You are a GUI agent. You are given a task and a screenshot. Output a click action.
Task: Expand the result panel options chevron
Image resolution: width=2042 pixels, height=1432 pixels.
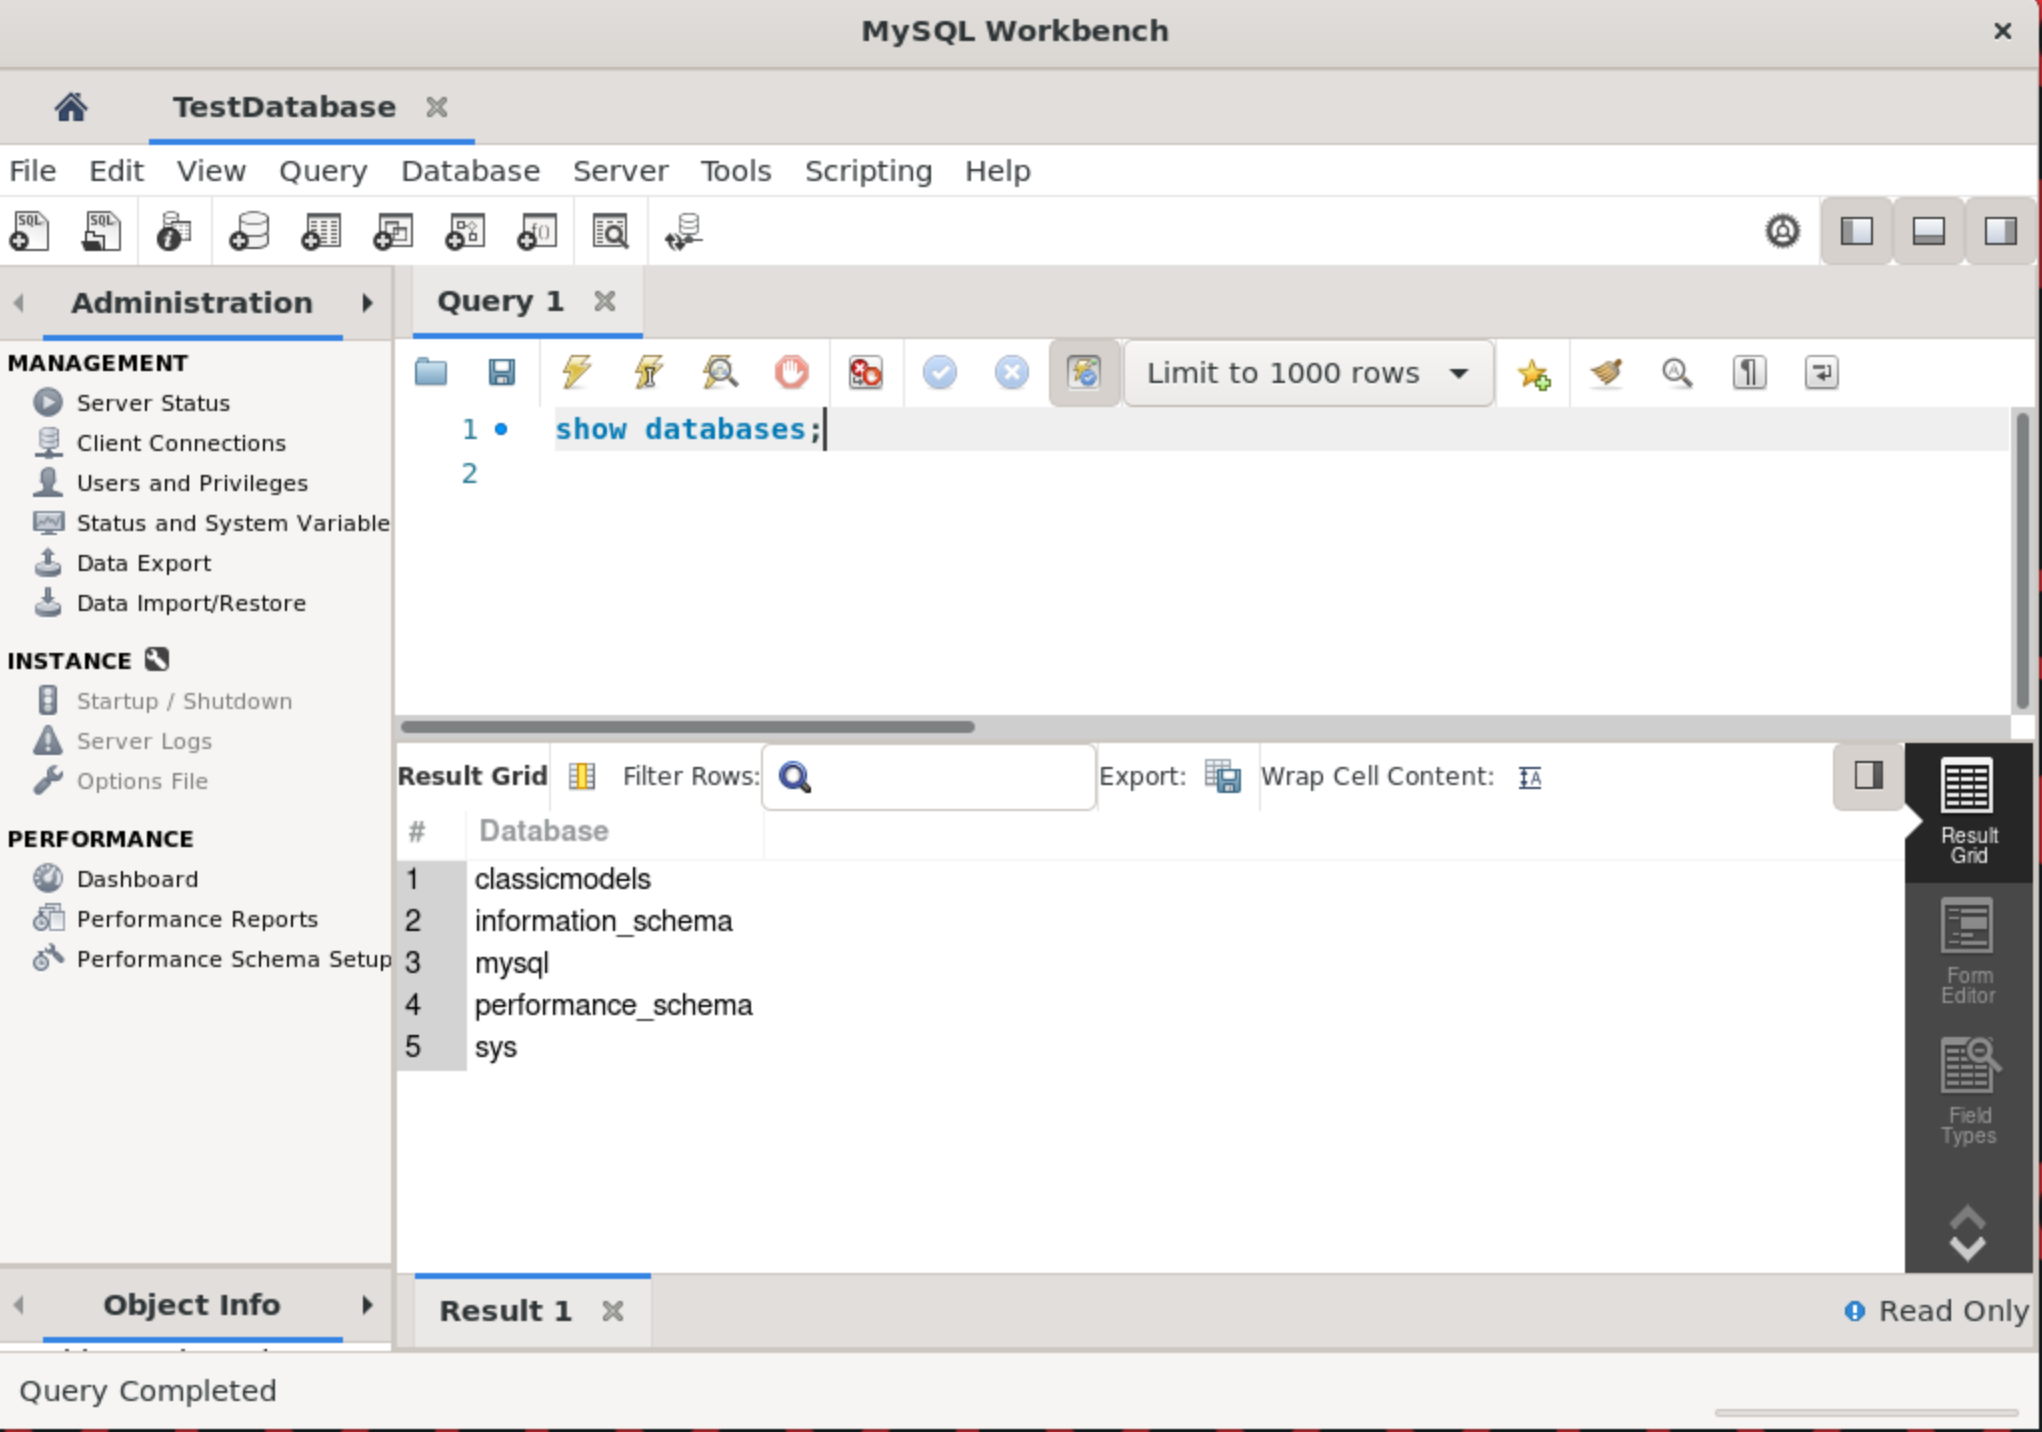click(x=1967, y=1233)
